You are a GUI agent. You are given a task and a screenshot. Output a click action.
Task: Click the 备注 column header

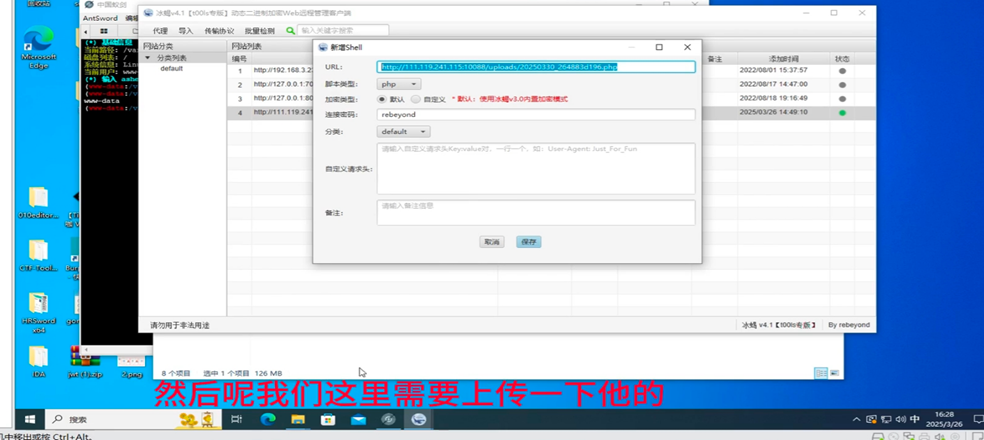(x=715, y=58)
